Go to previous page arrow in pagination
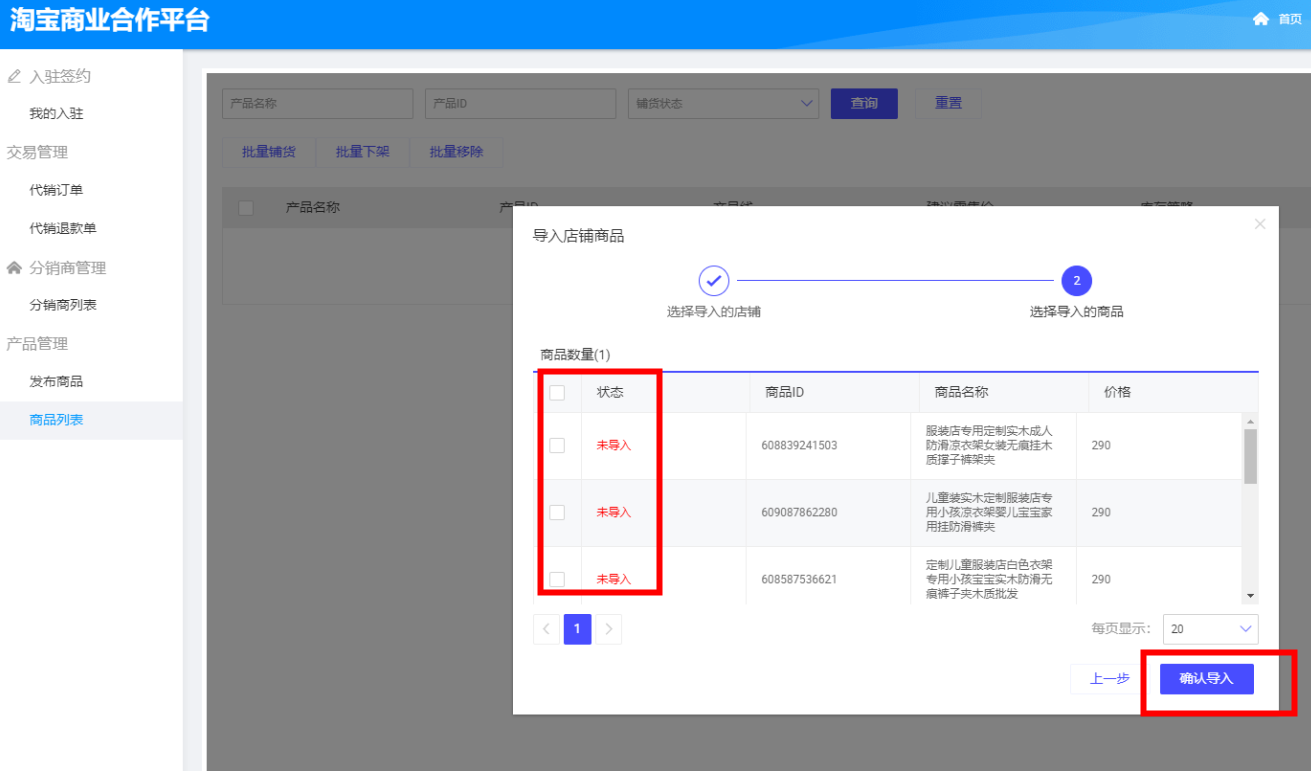Image resolution: width=1311 pixels, height=771 pixels. [547, 629]
